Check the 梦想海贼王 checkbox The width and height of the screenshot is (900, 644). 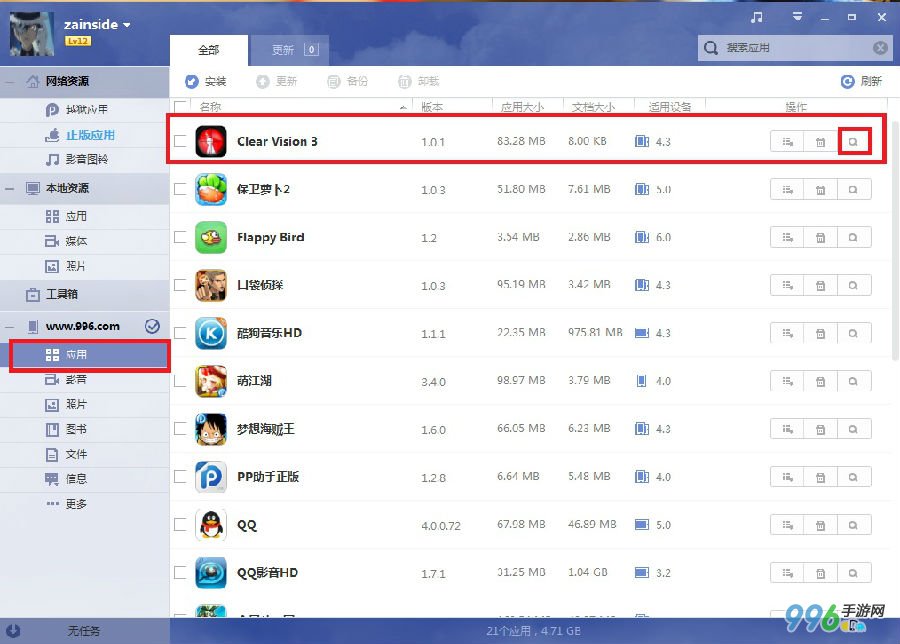pos(180,429)
